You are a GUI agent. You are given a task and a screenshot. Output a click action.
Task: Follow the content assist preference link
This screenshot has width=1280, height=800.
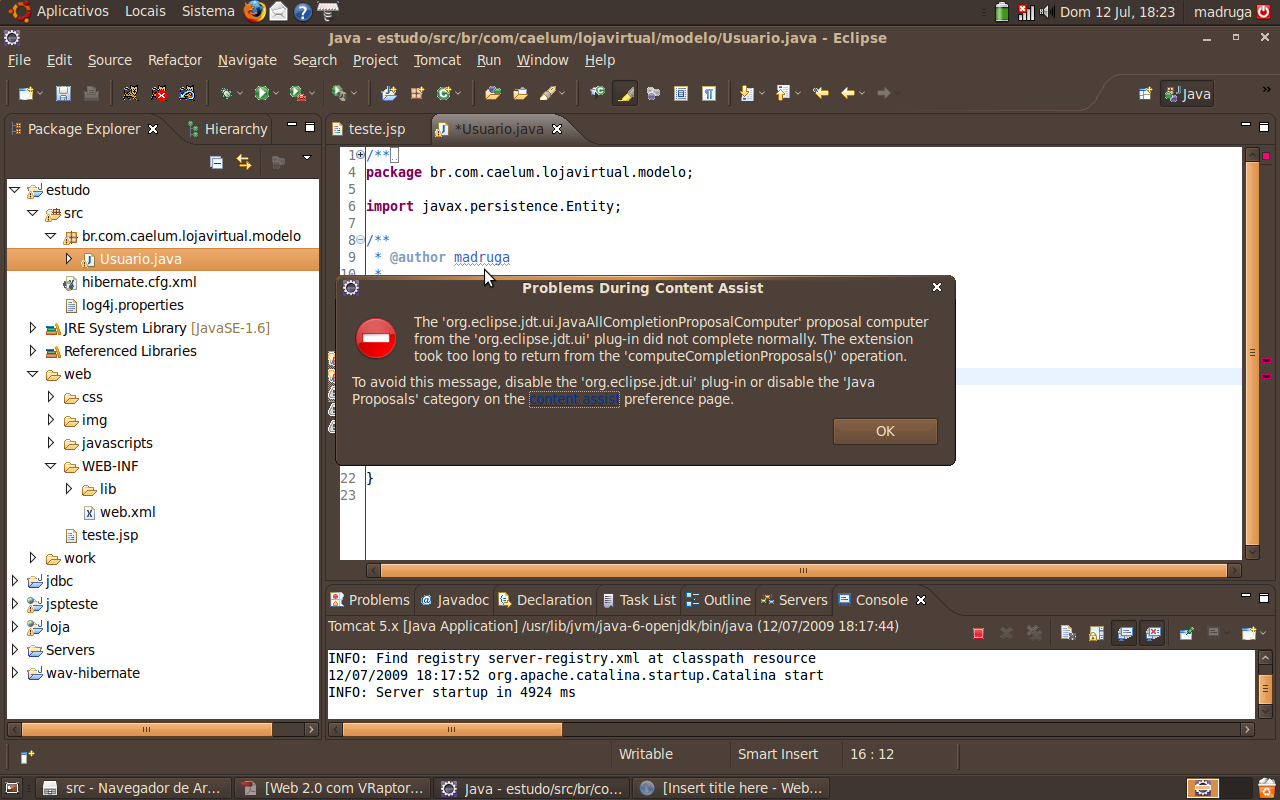574,399
